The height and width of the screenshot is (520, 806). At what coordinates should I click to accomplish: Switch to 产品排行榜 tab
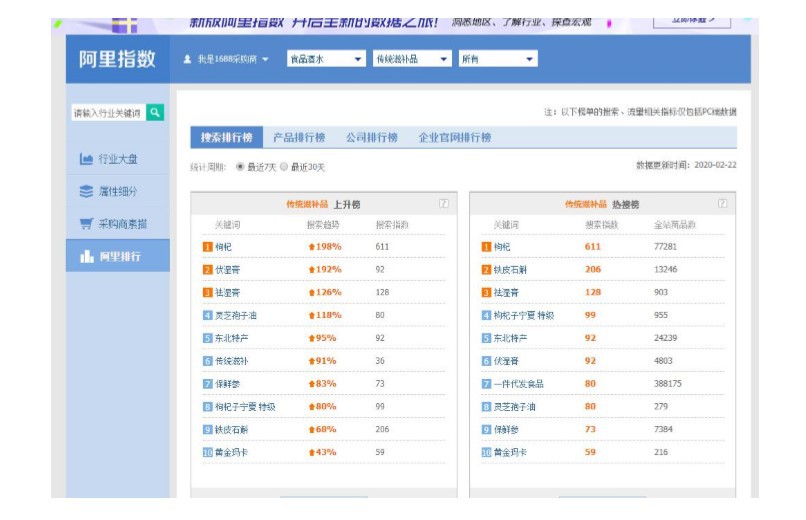pos(299,137)
